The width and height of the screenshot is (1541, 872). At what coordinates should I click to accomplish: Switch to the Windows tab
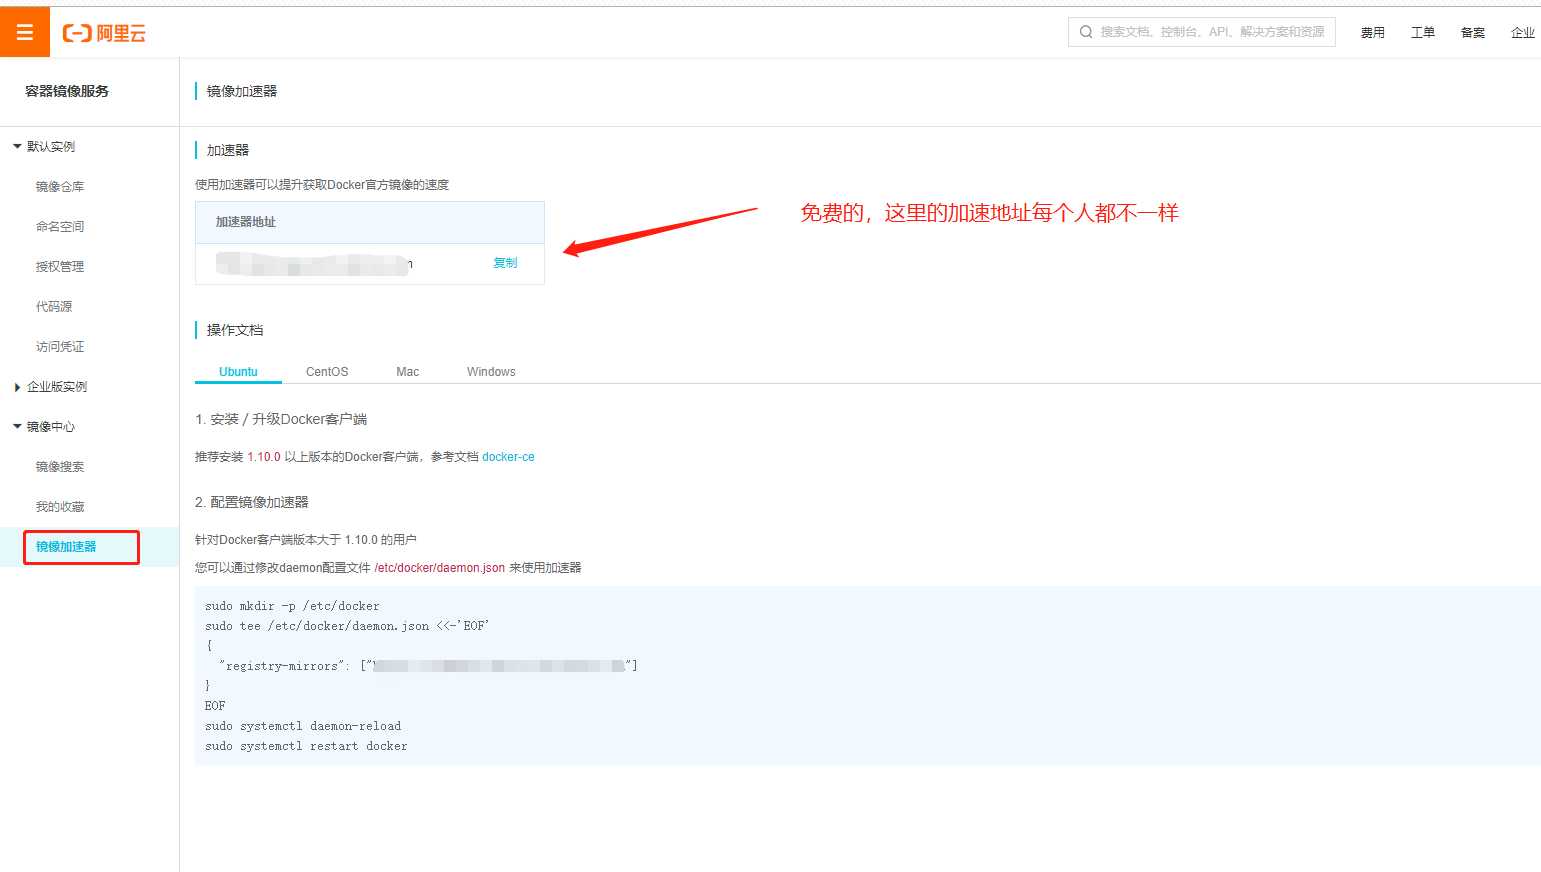(491, 371)
